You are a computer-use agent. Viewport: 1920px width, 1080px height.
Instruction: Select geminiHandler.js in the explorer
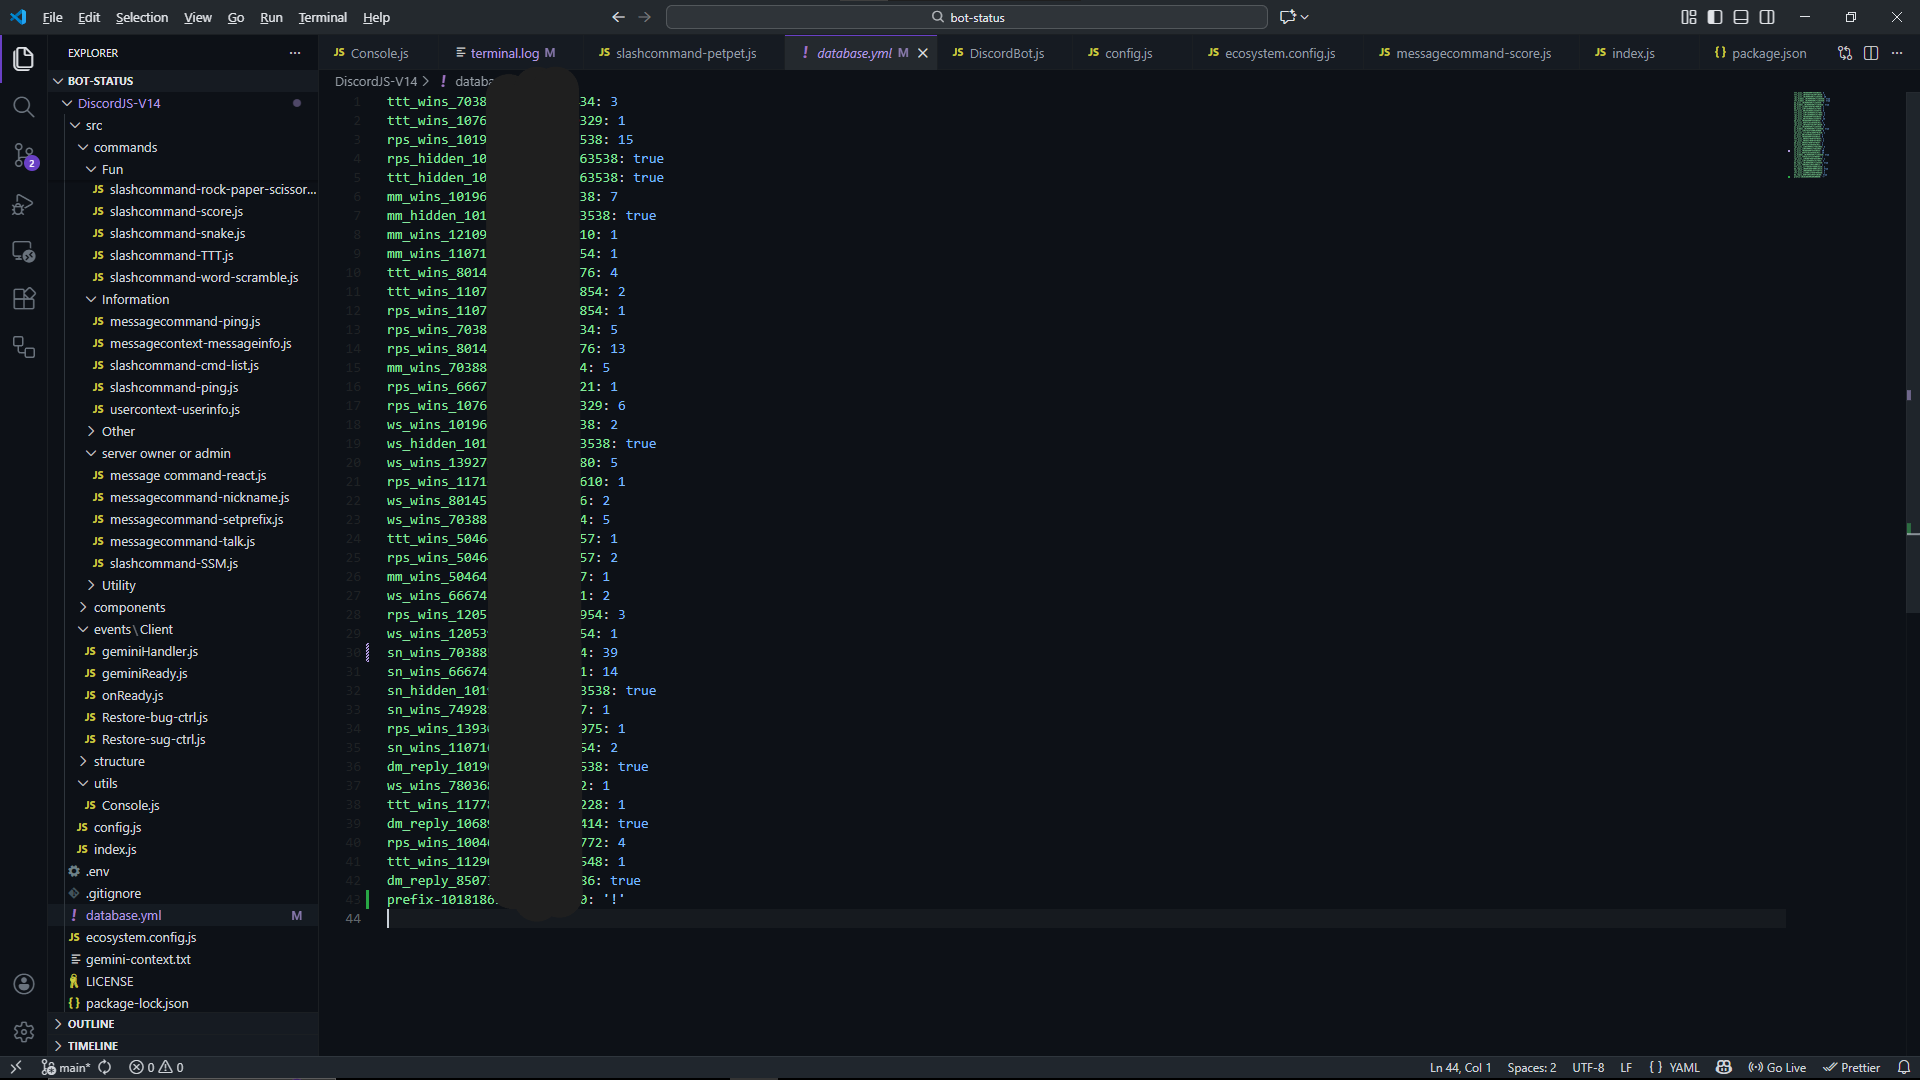(x=149, y=651)
